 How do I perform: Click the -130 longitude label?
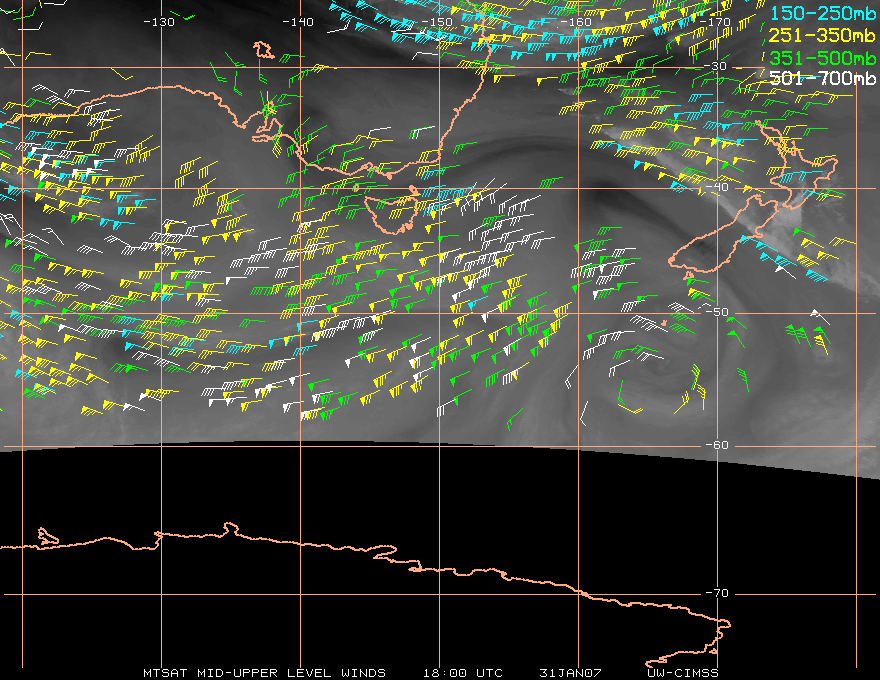point(159,22)
